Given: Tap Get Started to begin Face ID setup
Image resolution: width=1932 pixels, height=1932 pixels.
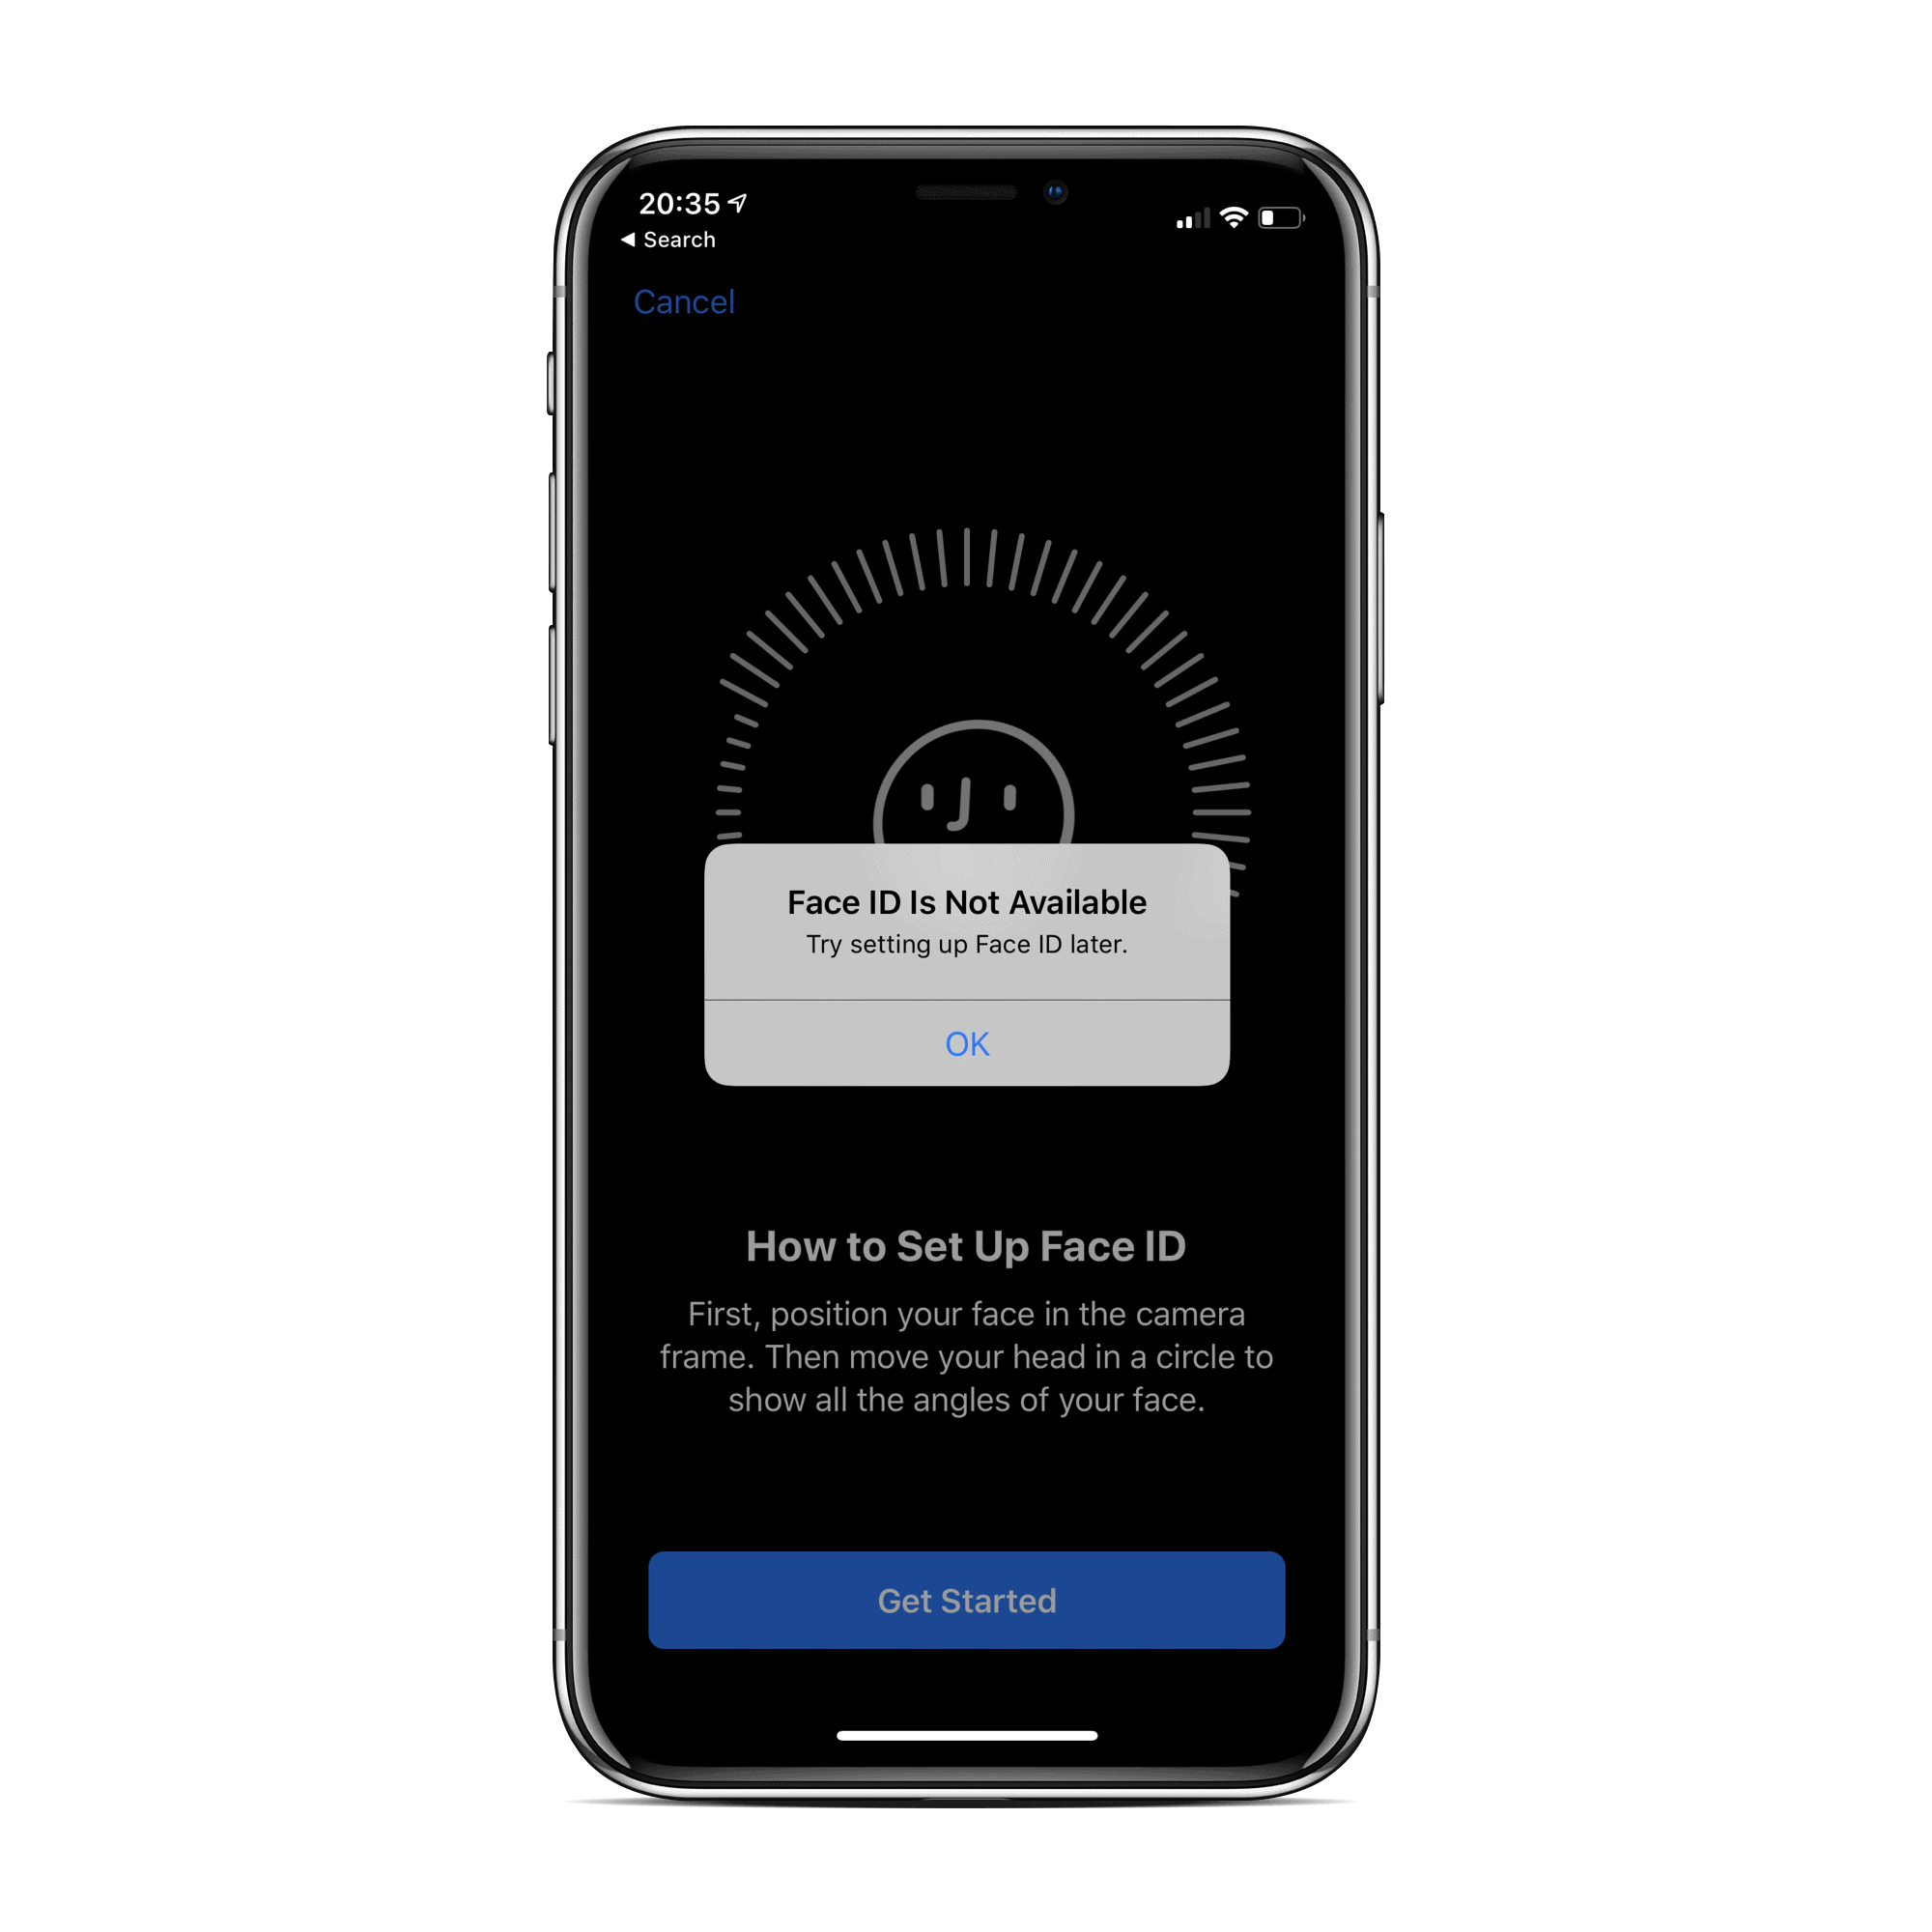Looking at the screenshot, I should [966, 1649].
